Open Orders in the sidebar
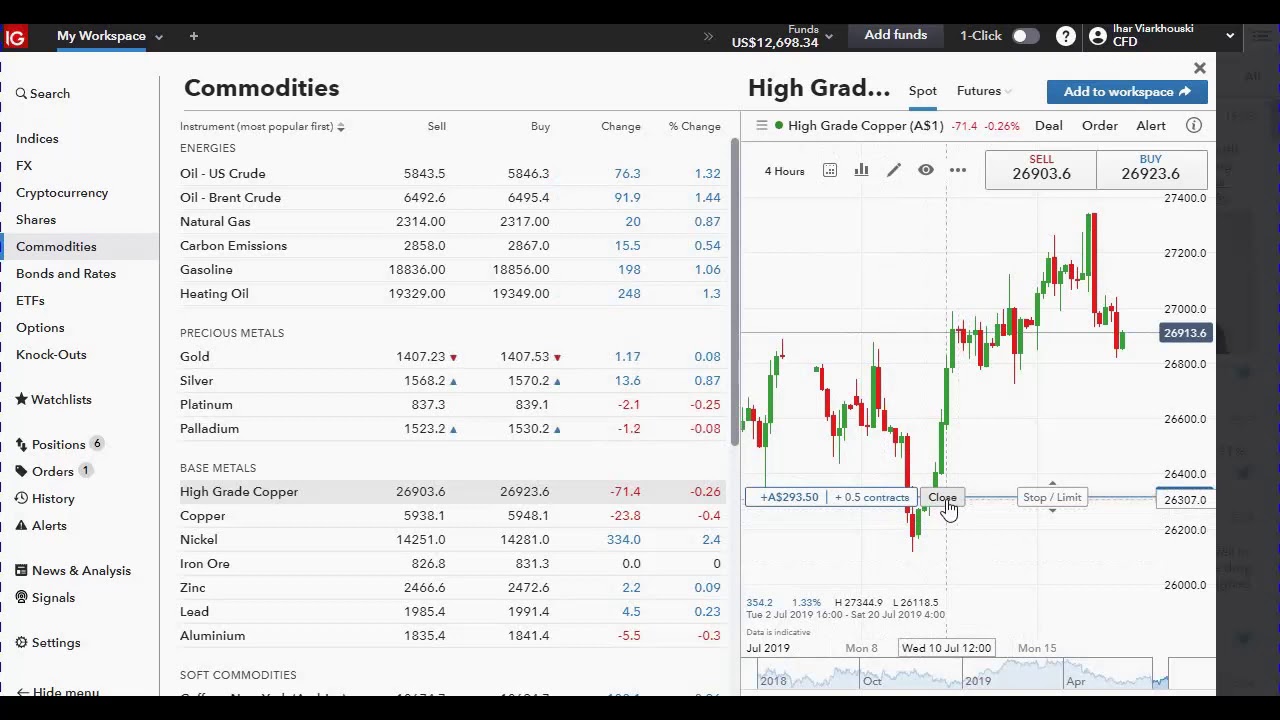Viewport: 1280px width, 720px height. click(x=53, y=472)
